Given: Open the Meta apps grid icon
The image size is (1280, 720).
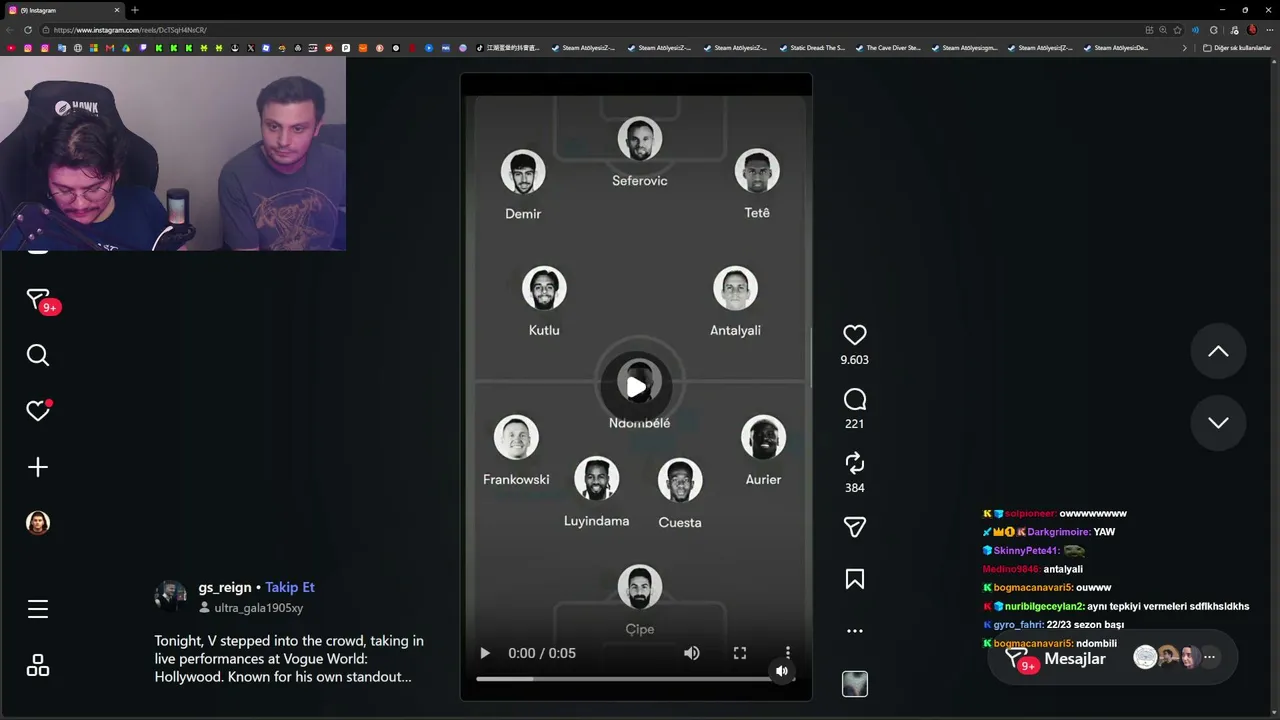Looking at the screenshot, I should [38, 665].
